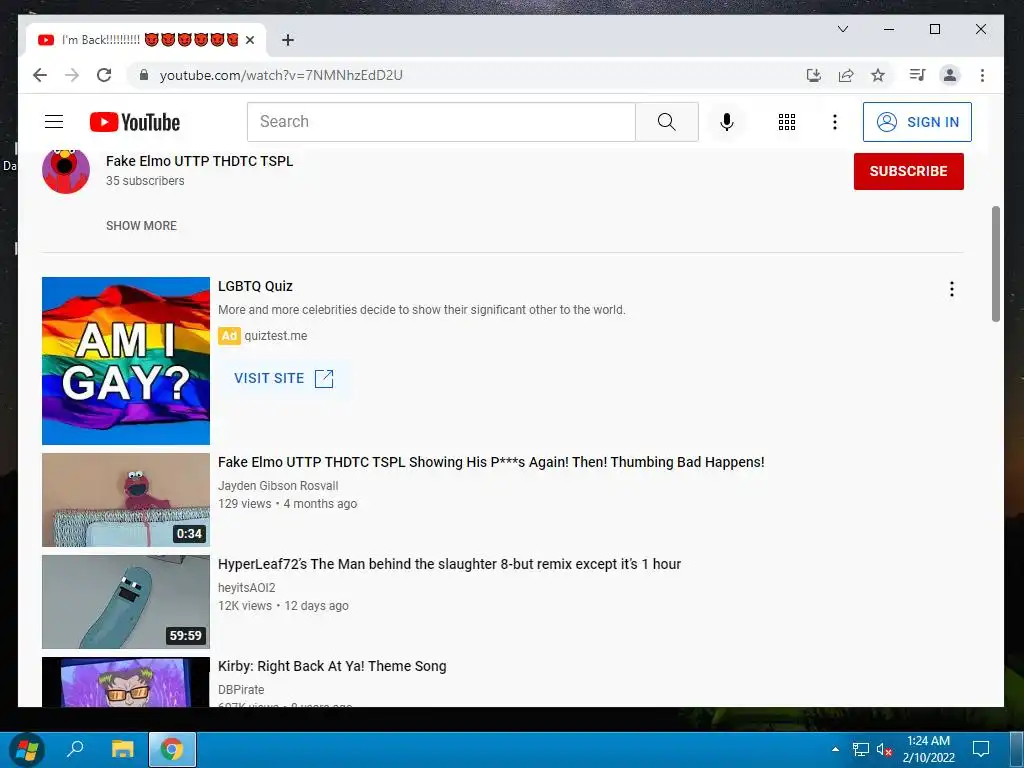Image resolution: width=1024 pixels, height=768 pixels.
Task: Click heyitsAOI2 channel name
Action: pos(247,588)
